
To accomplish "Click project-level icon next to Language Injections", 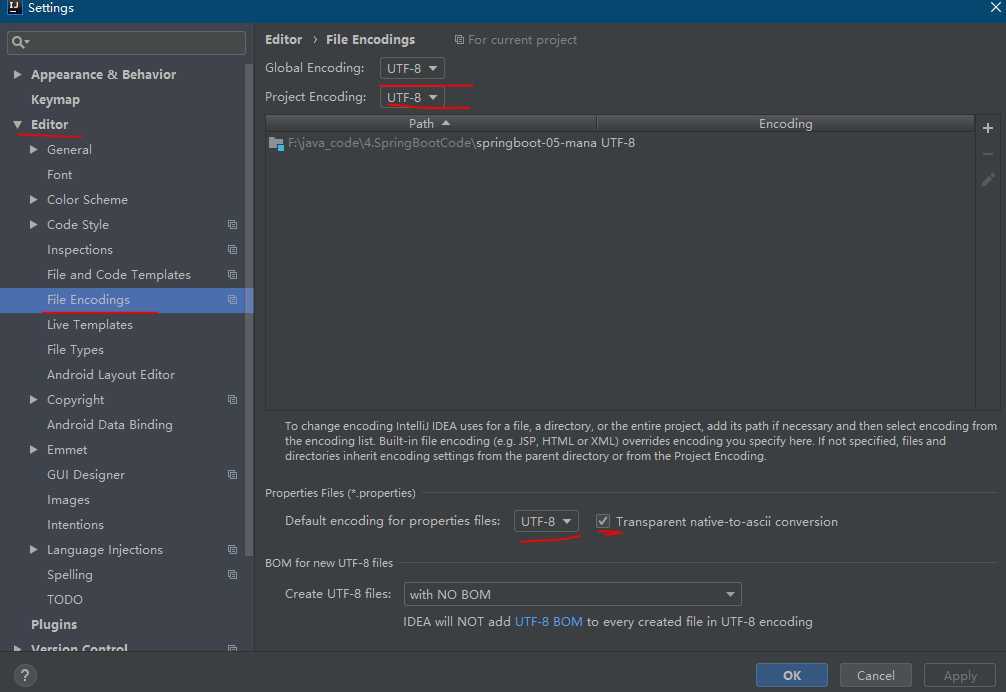I will [x=232, y=550].
